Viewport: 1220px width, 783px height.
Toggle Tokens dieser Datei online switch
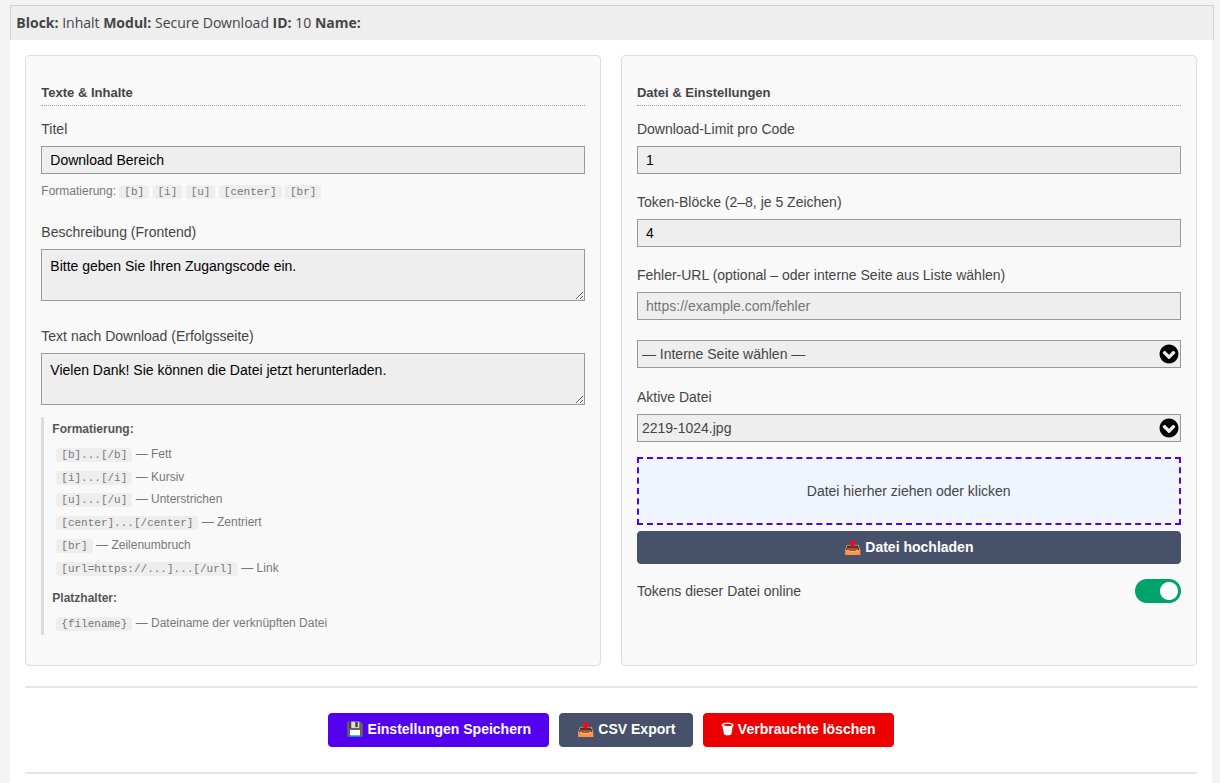point(1157,591)
